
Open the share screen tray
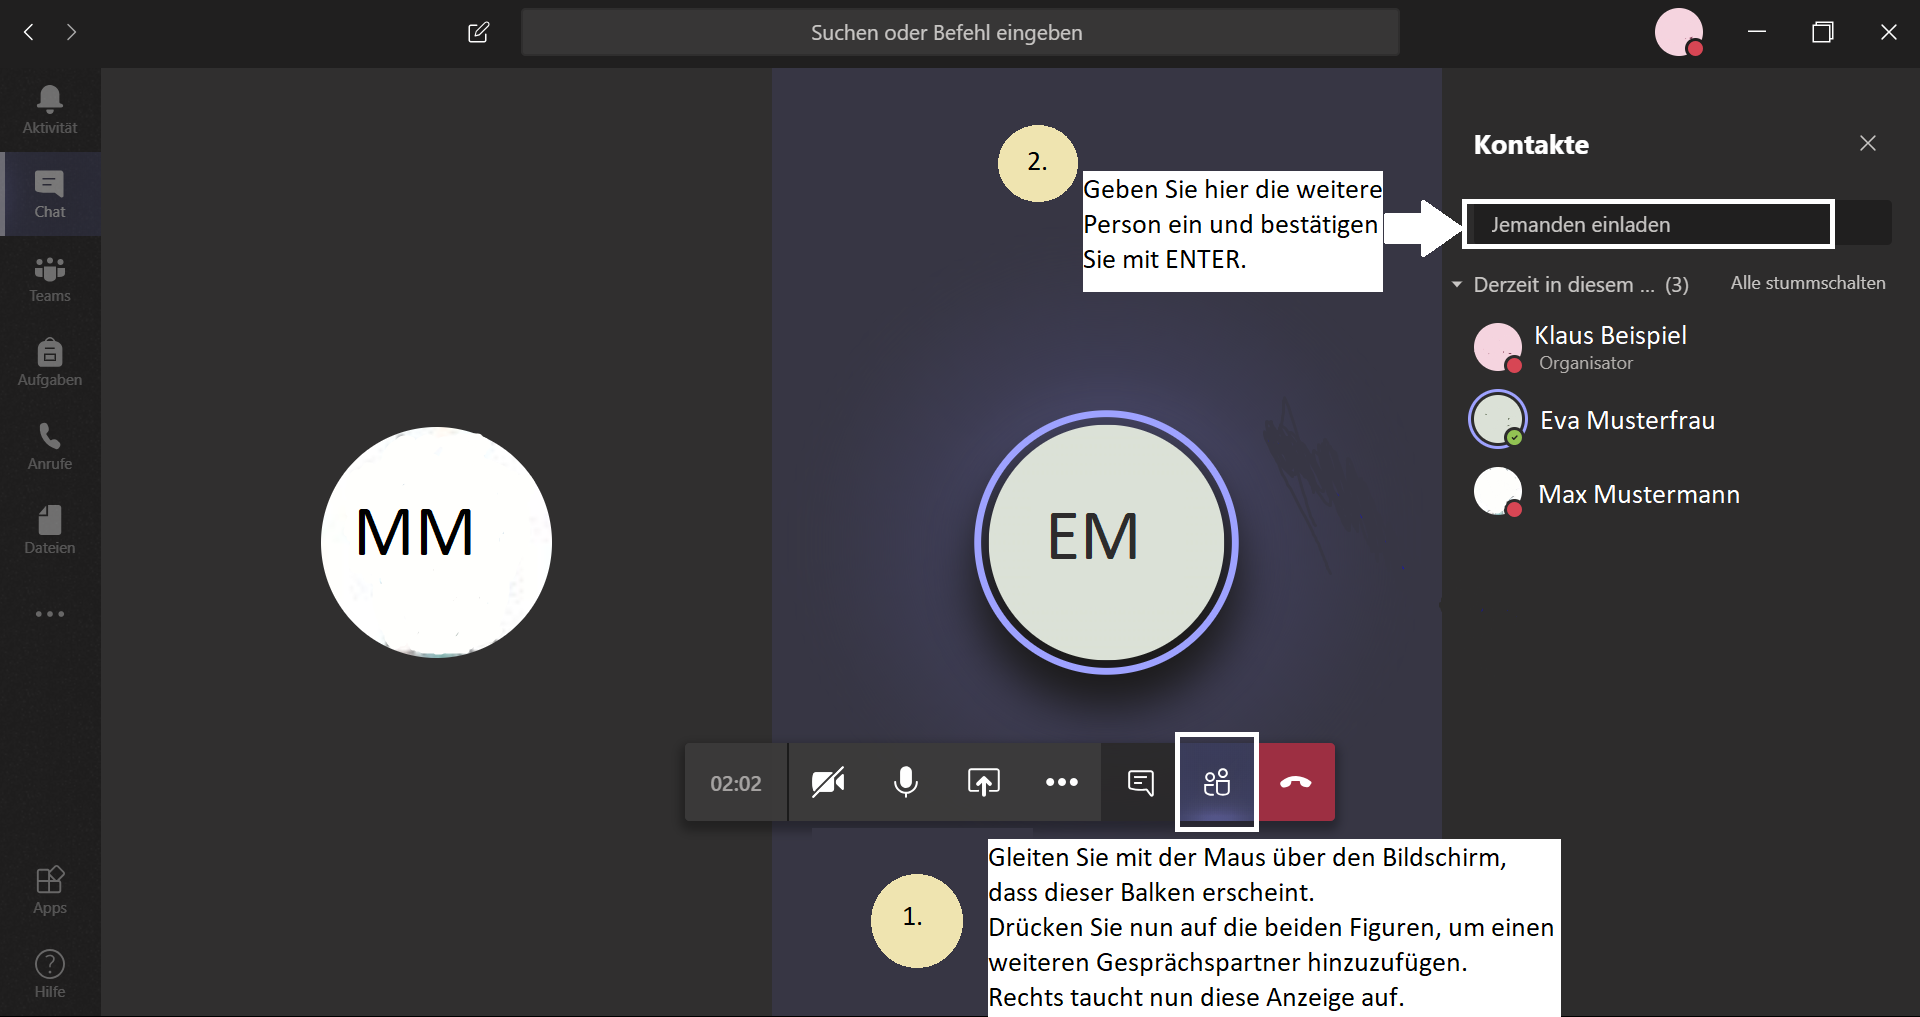[983, 782]
